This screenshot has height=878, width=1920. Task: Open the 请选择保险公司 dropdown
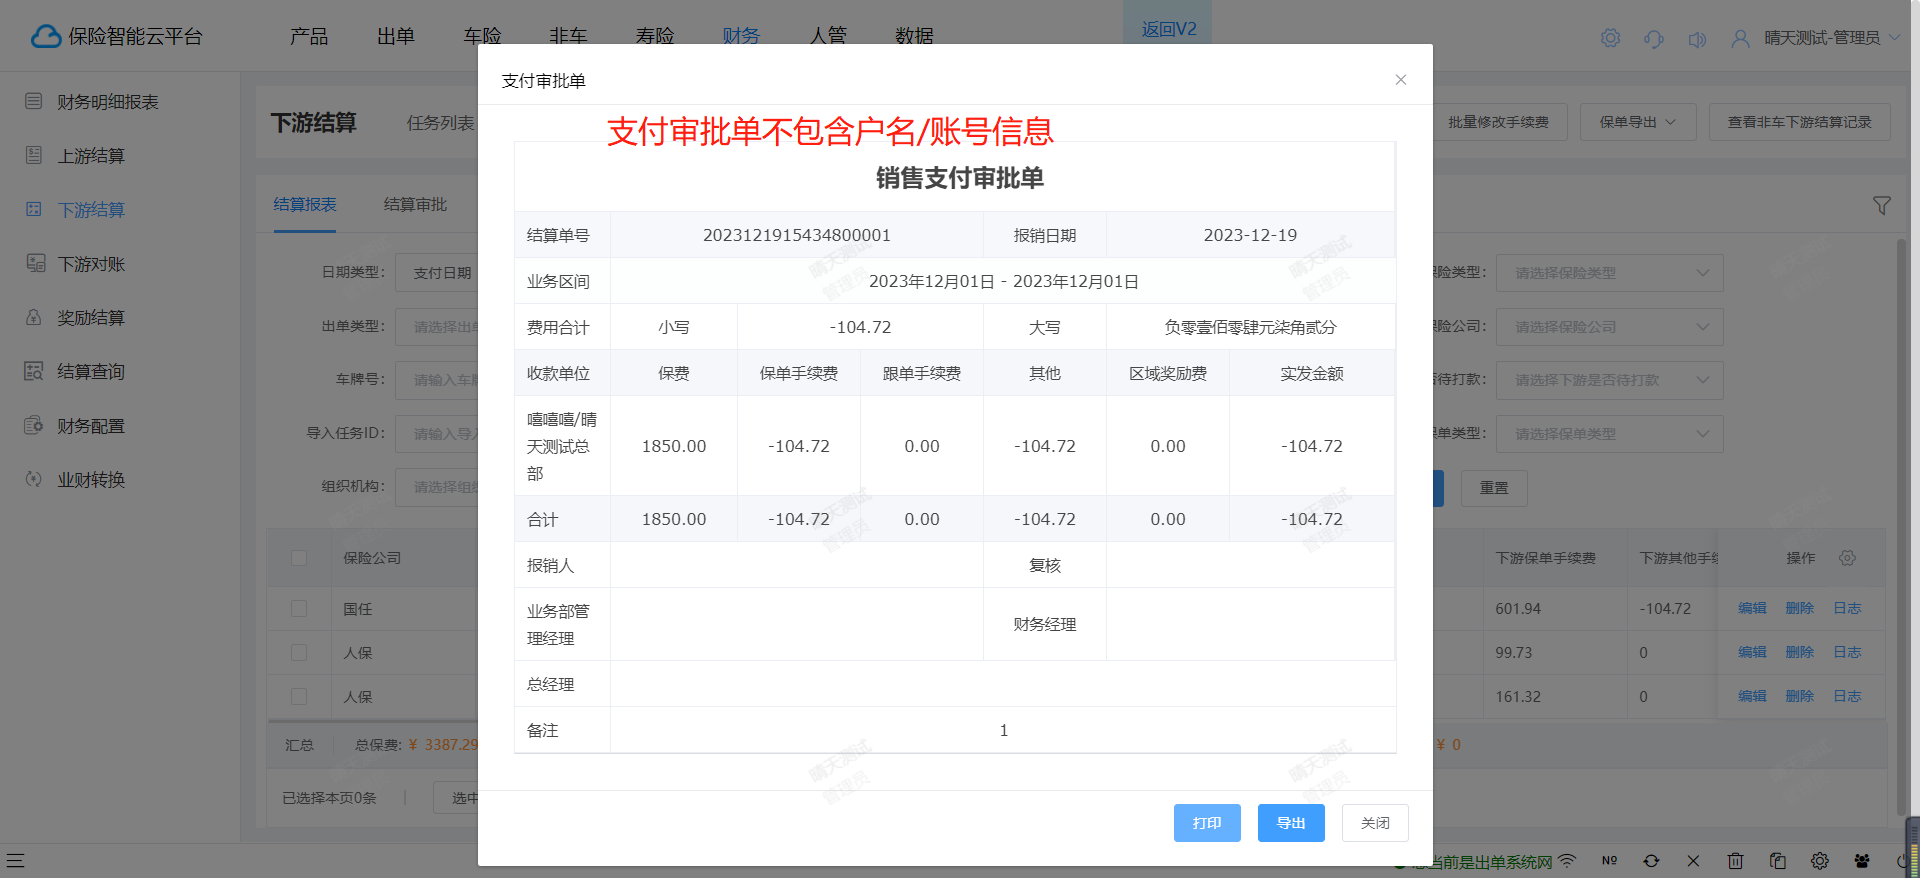pos(1609,327)
